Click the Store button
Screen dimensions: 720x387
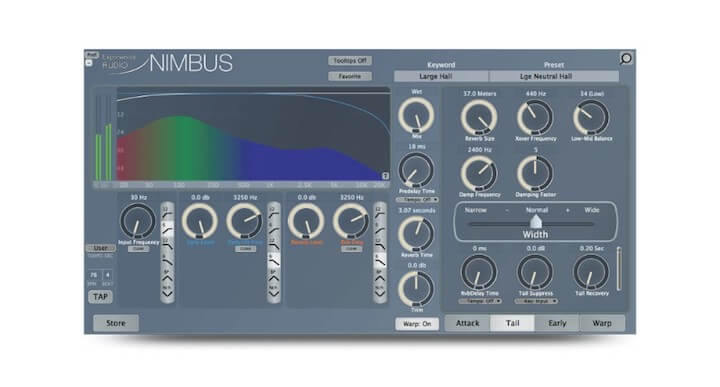tap(116, 323)
